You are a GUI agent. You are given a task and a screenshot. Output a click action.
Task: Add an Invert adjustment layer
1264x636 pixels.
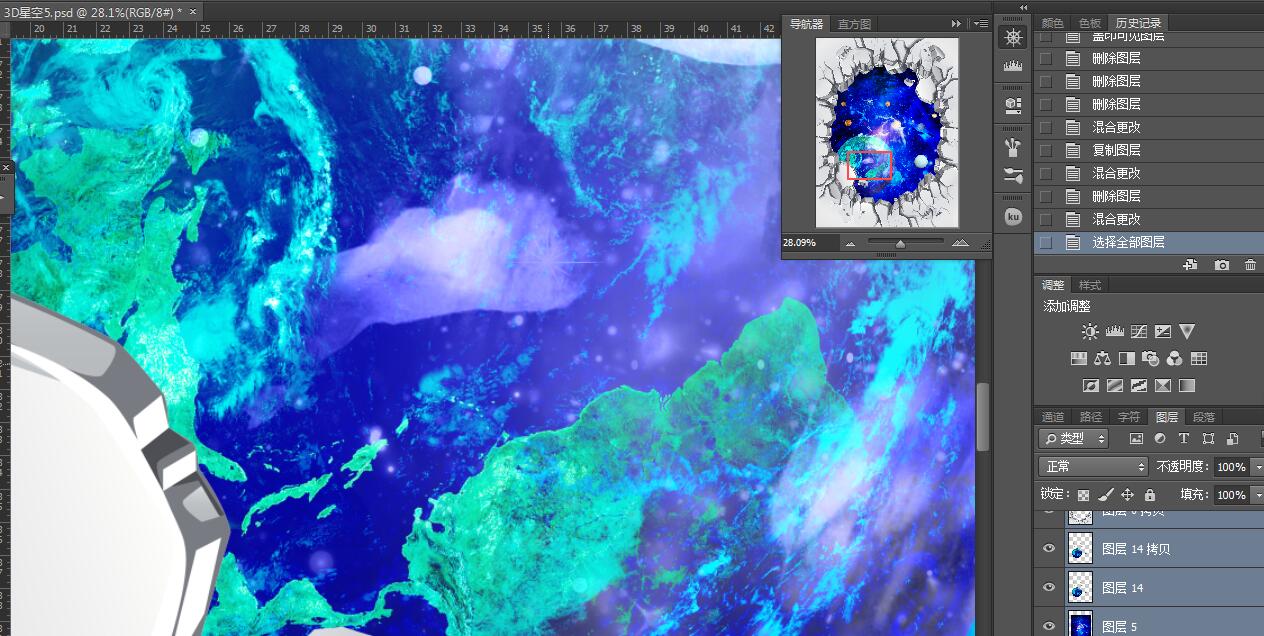[x=1091, y=385]
